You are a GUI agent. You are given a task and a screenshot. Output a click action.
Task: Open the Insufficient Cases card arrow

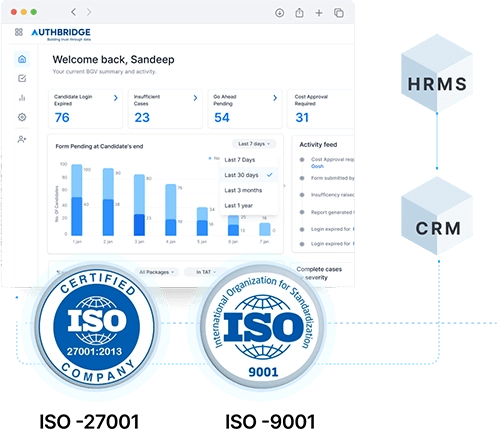(x=195, y=98)
